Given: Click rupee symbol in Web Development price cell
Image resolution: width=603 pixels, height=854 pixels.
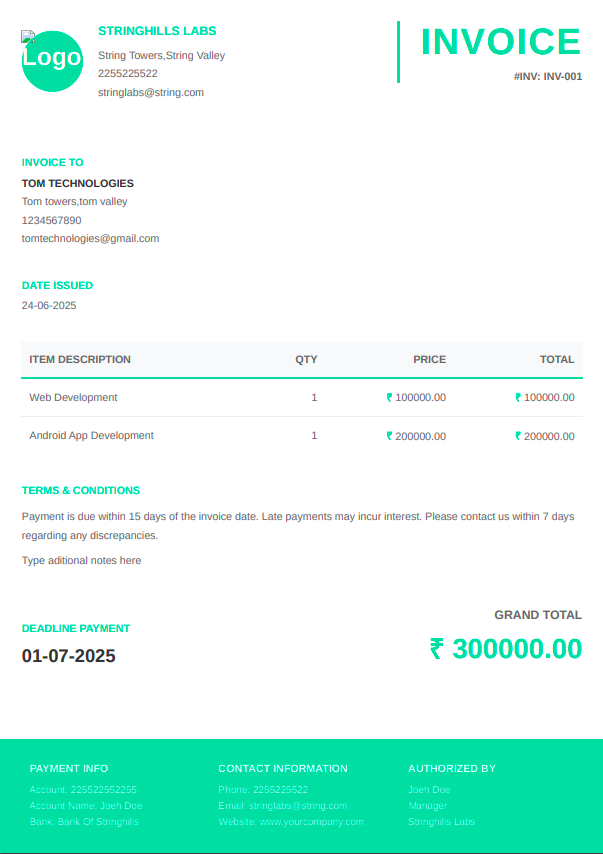Looking at the screenshot, I should coord(390,398).
